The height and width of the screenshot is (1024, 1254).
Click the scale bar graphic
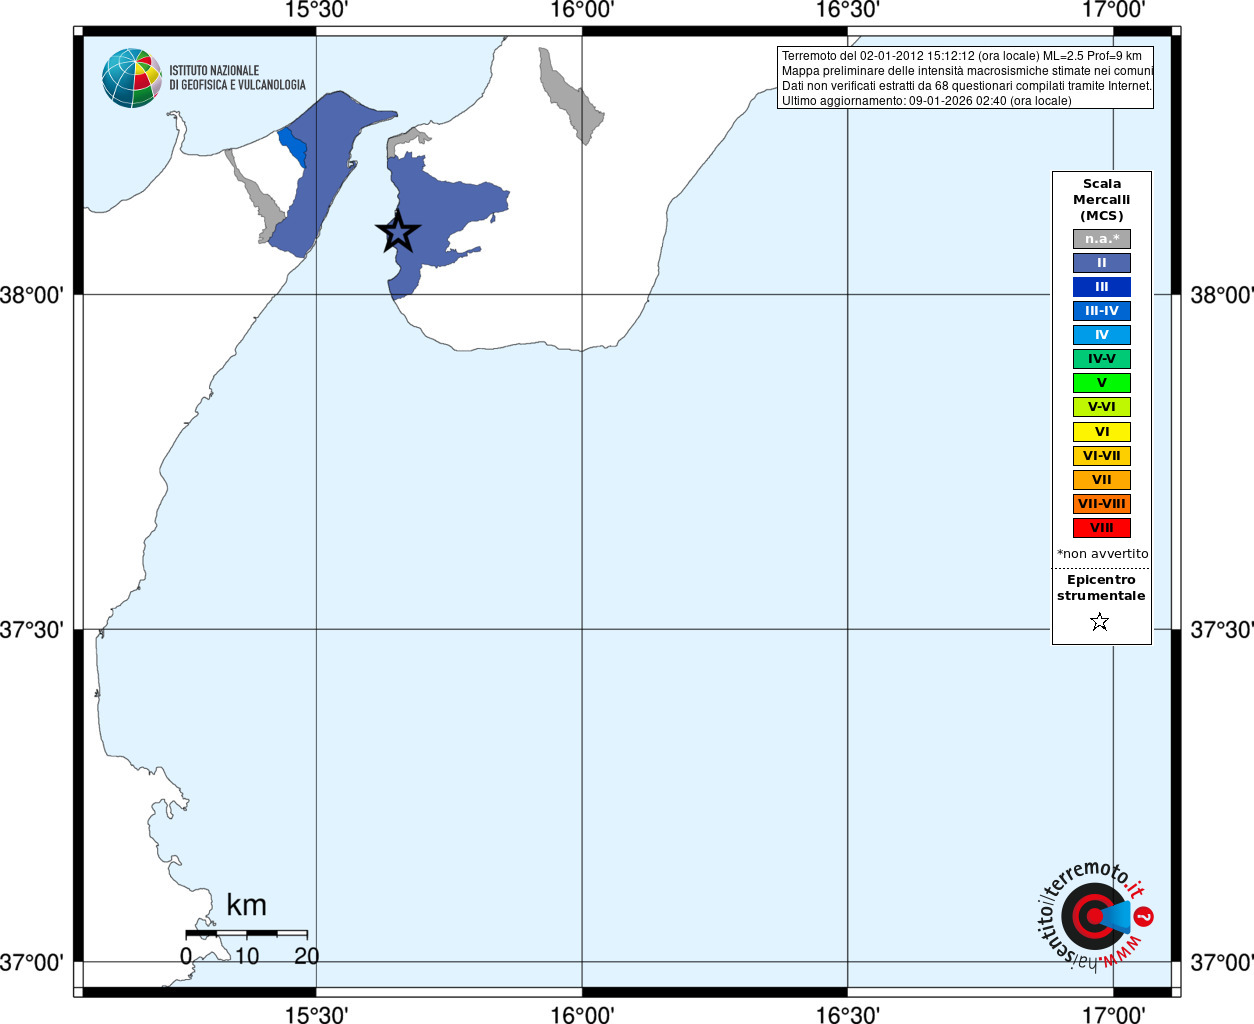click(x=247, y=933)
